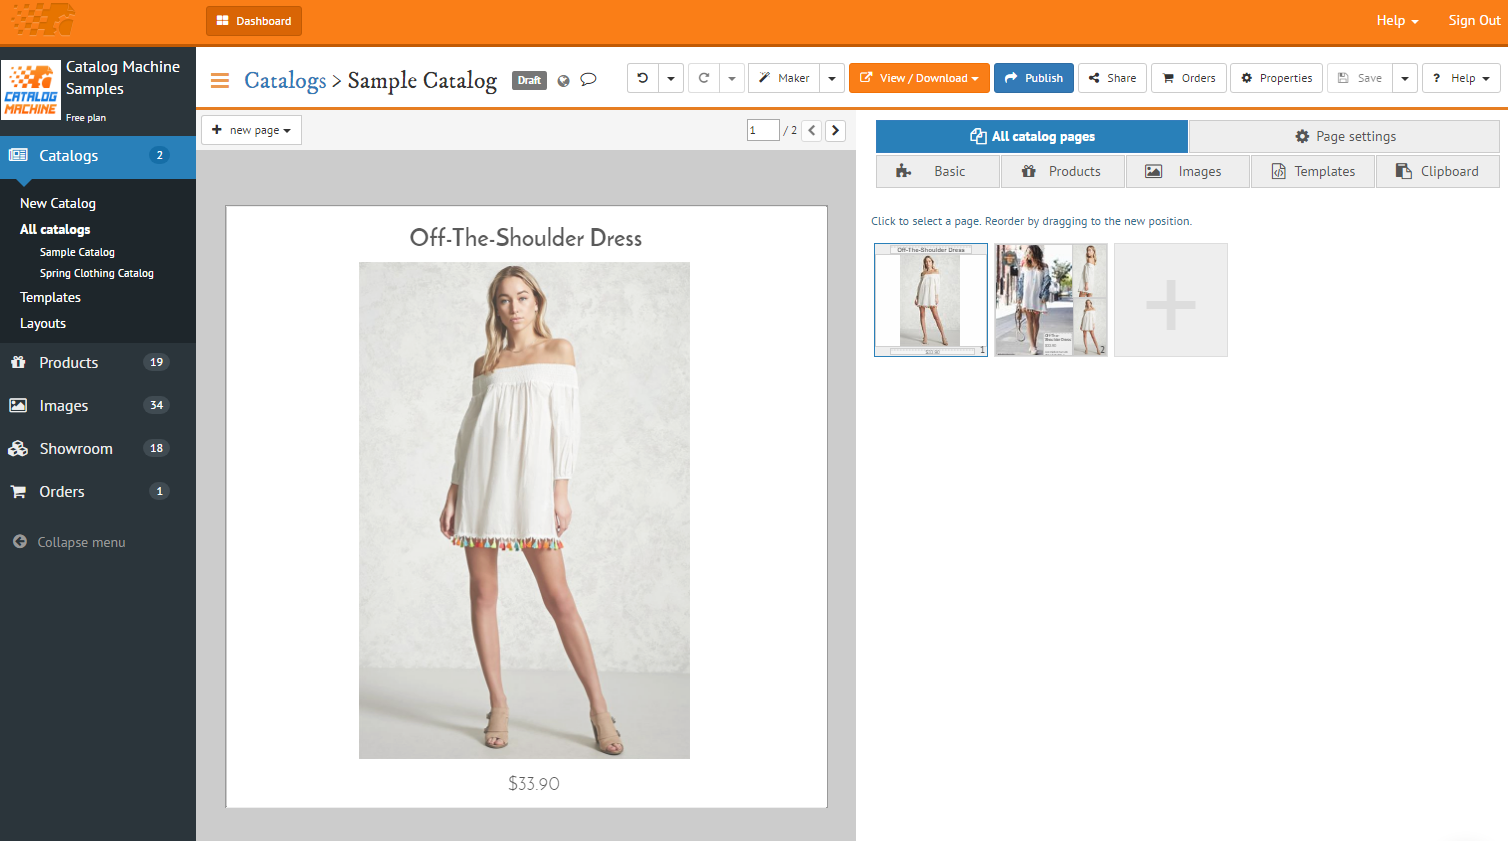Add a page via the plus tile
The image size is (1508, 841).
pyautogui.click(x=1171, y=300)
